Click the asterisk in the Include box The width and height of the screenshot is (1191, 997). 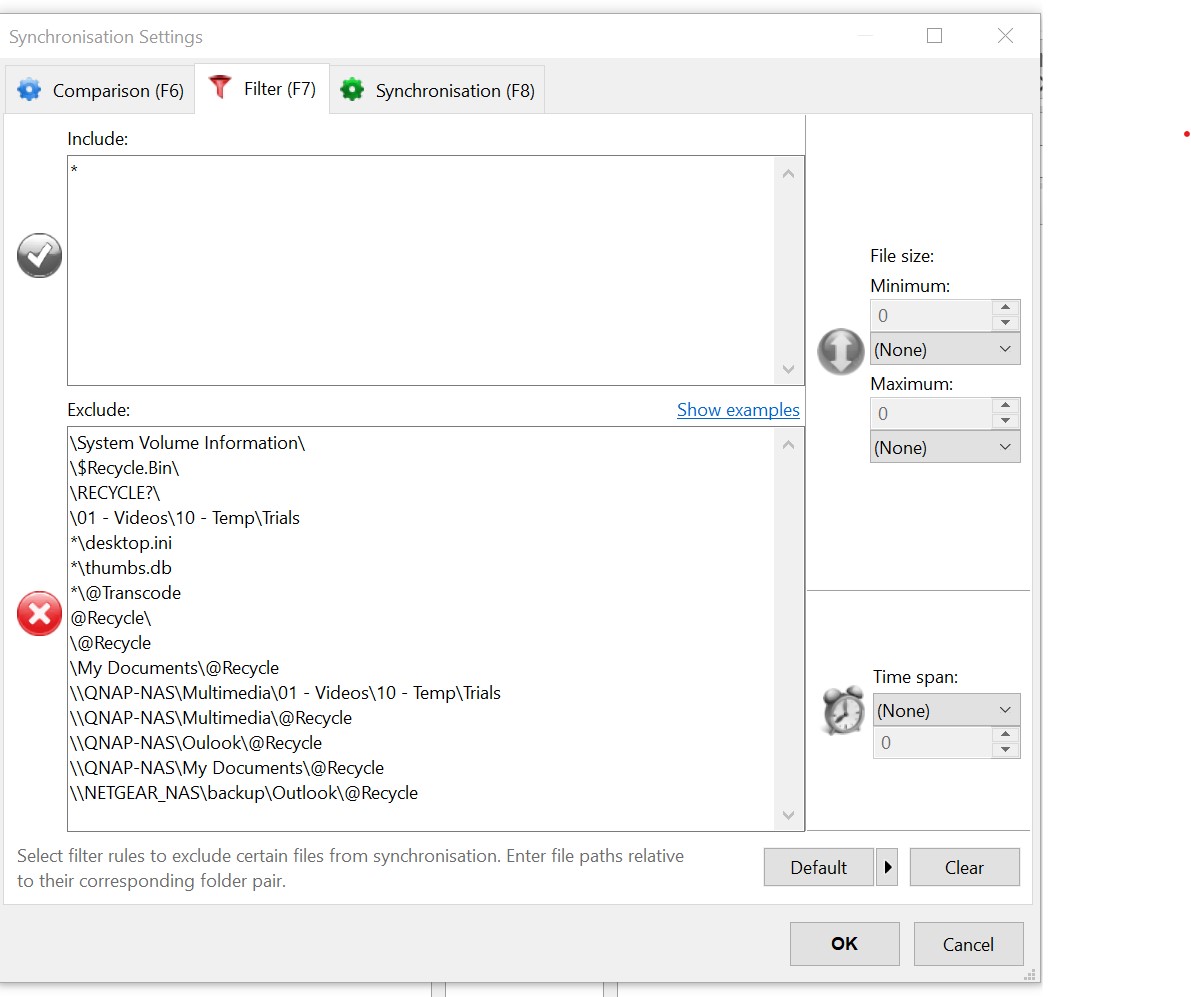(74, 169)
